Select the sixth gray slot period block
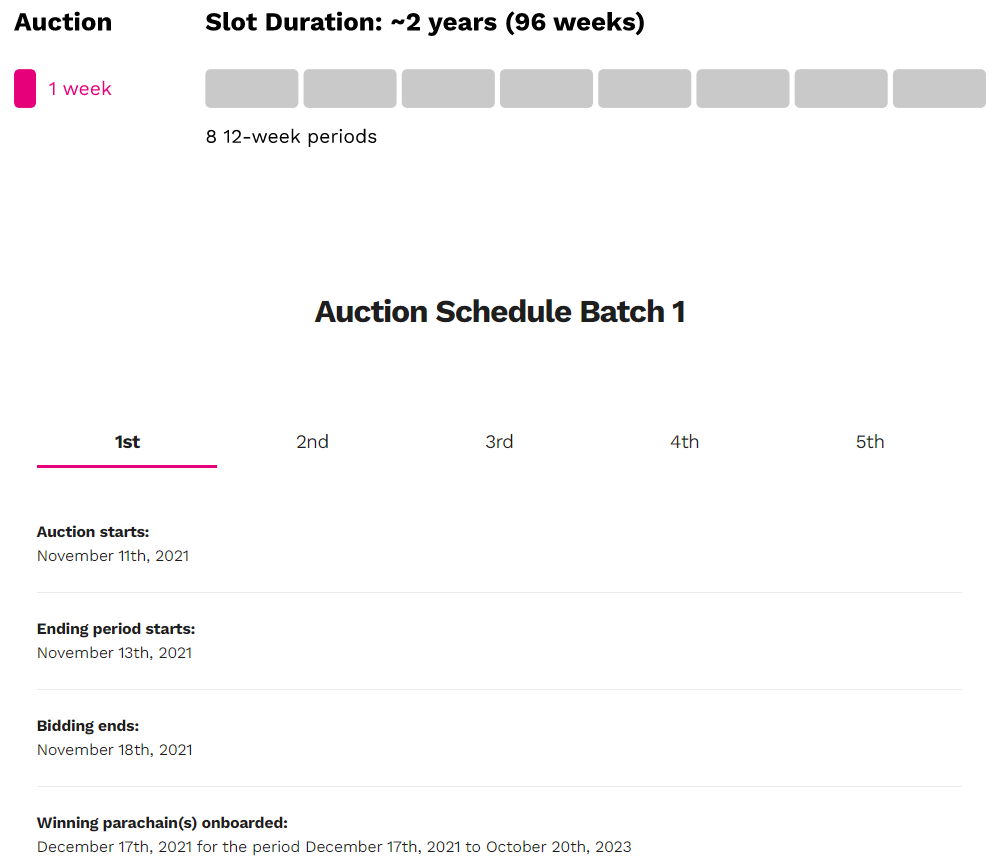This screenshot has height=866, width=997. (743, 89)
